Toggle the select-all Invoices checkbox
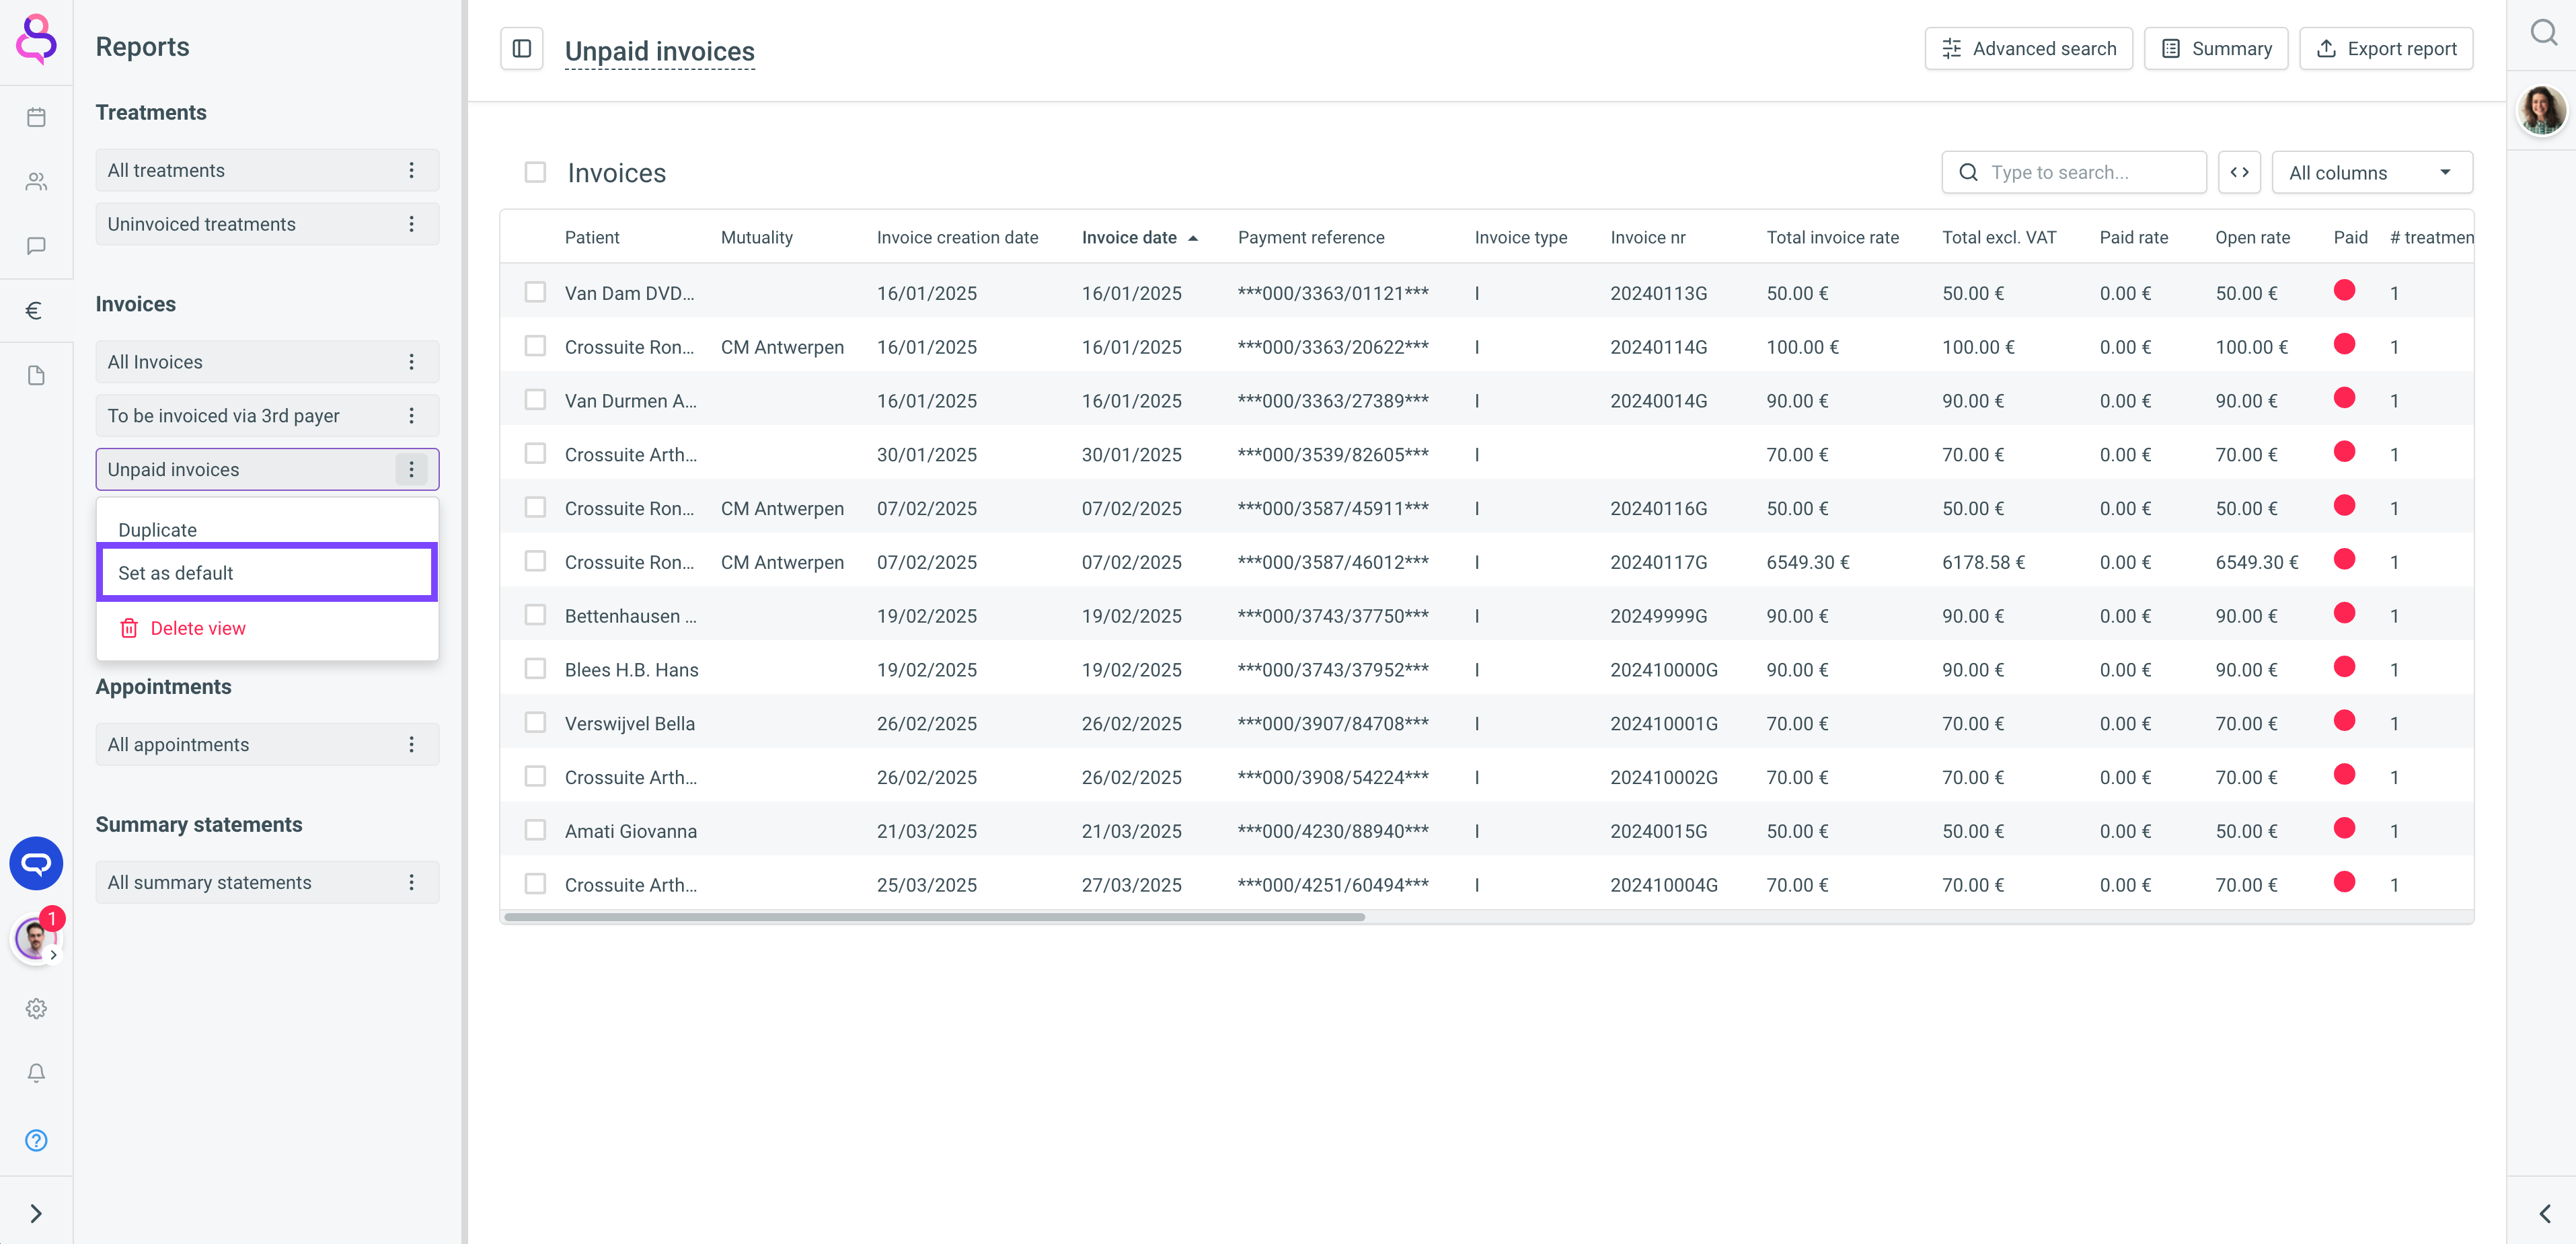 click(x=535, y=172)
